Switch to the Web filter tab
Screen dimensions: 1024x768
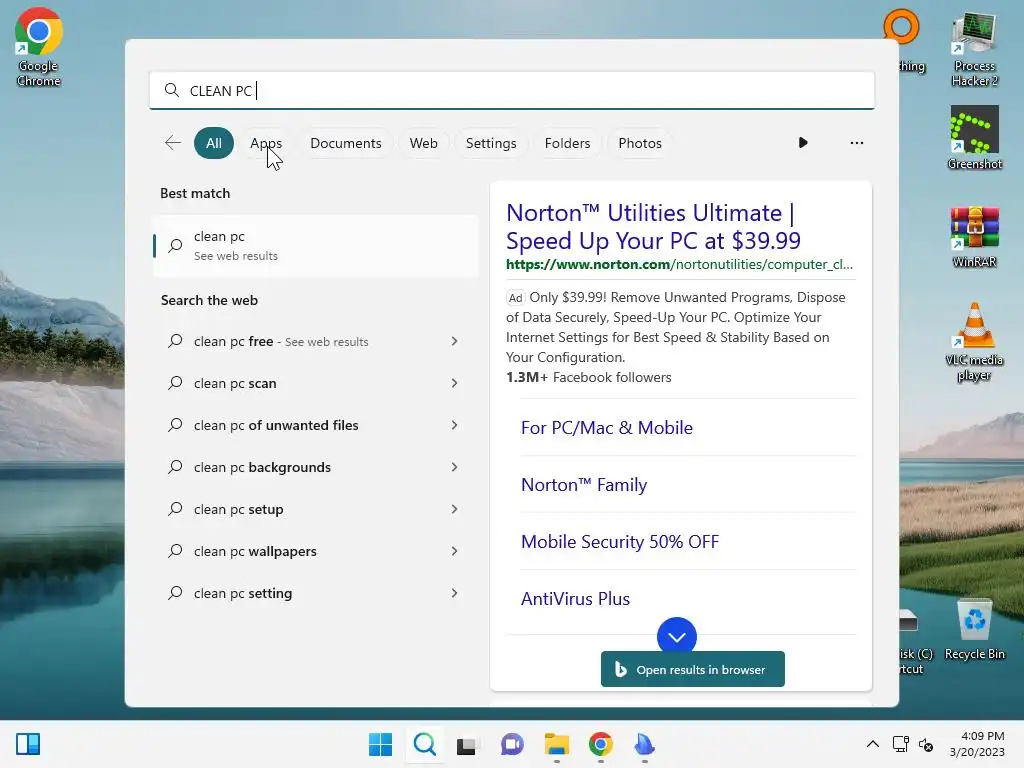[x=423, y=143]
